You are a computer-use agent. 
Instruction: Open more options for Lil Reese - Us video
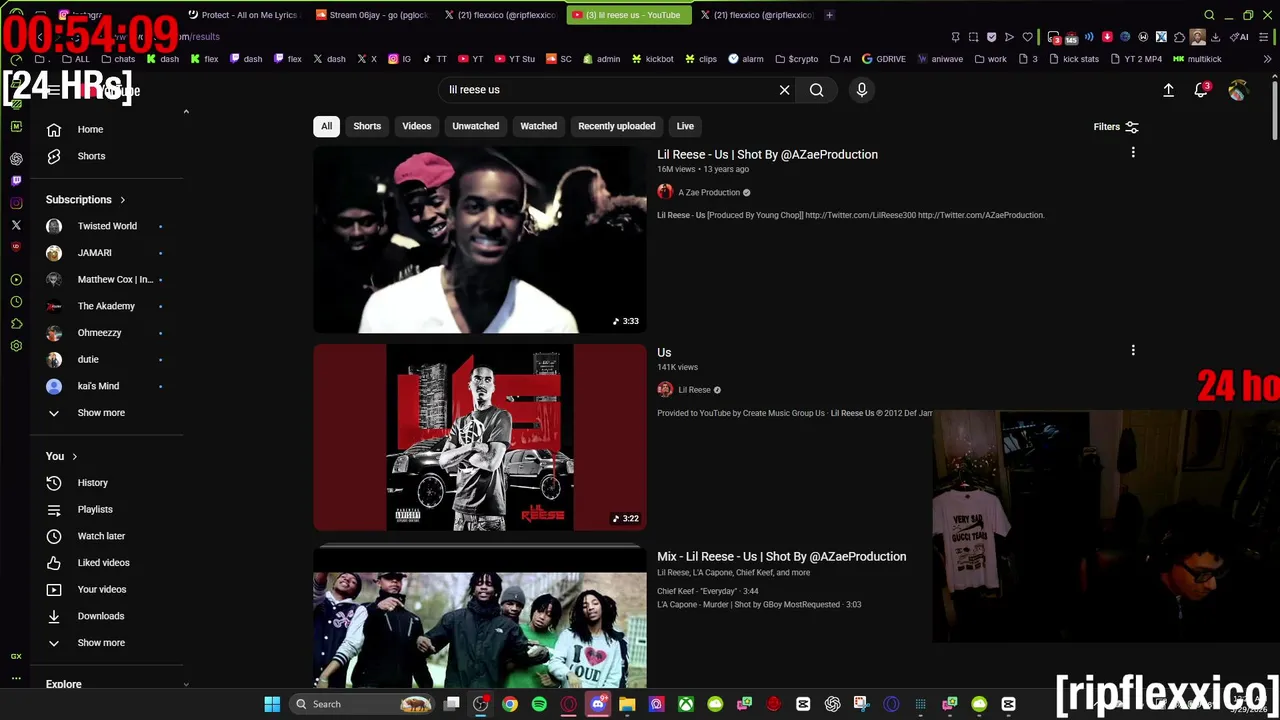tap(1133, 153)
